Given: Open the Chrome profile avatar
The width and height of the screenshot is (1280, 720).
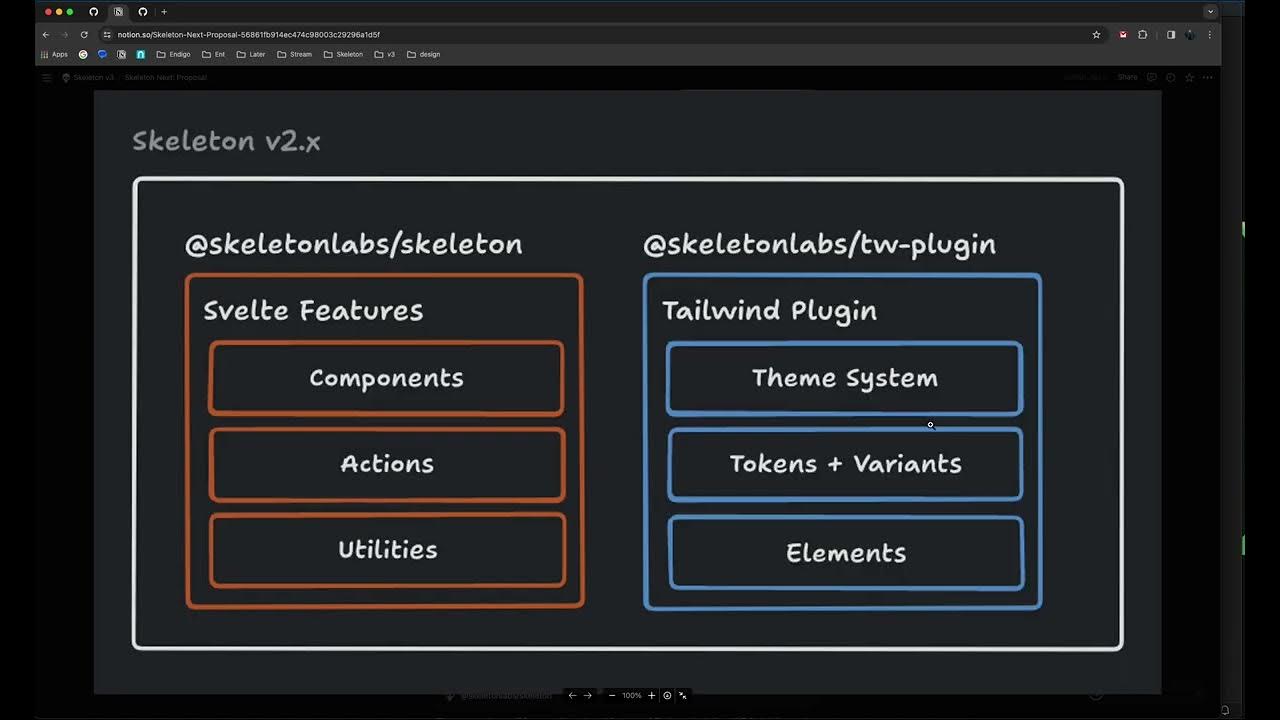Looking at the screenshot, I should click(x=1190, y=34).
